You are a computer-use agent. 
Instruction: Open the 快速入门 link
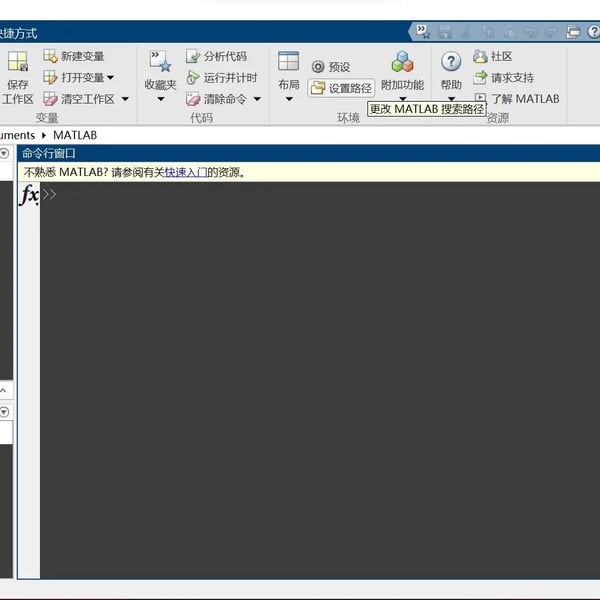click(186, 172)
